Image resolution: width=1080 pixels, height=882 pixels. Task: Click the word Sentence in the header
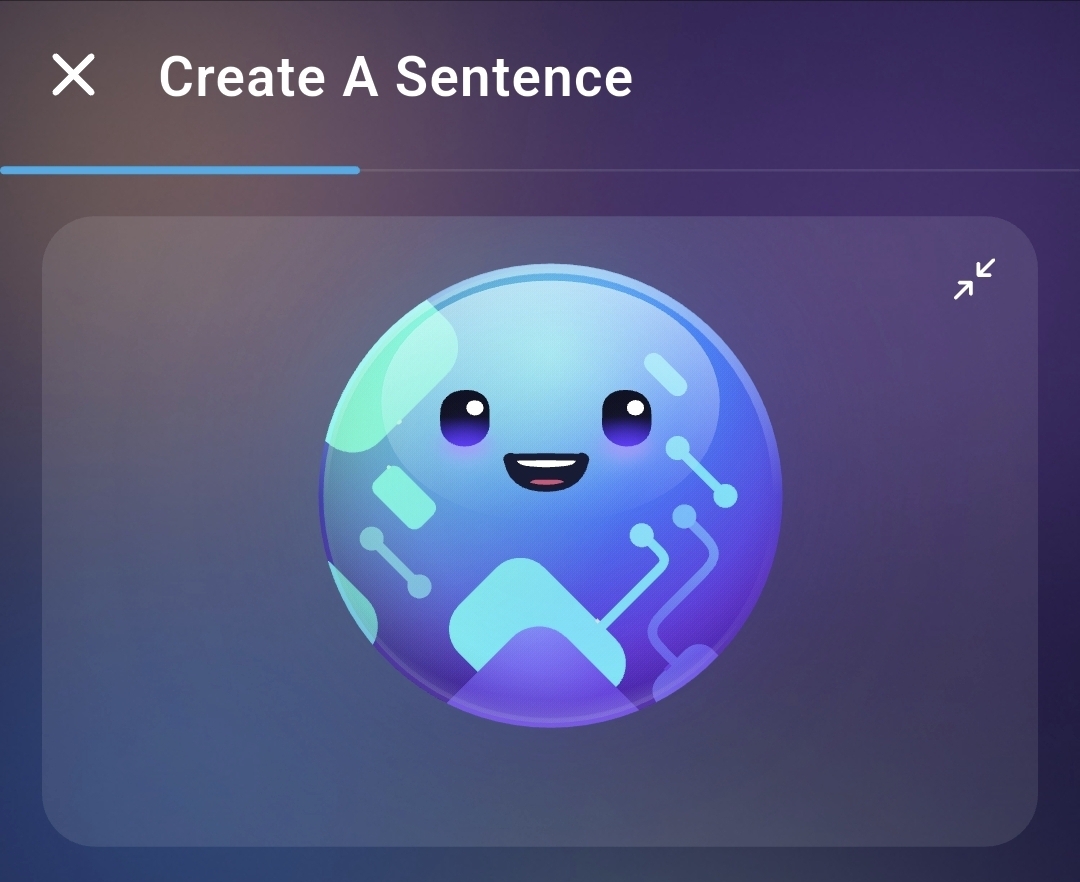514,76
